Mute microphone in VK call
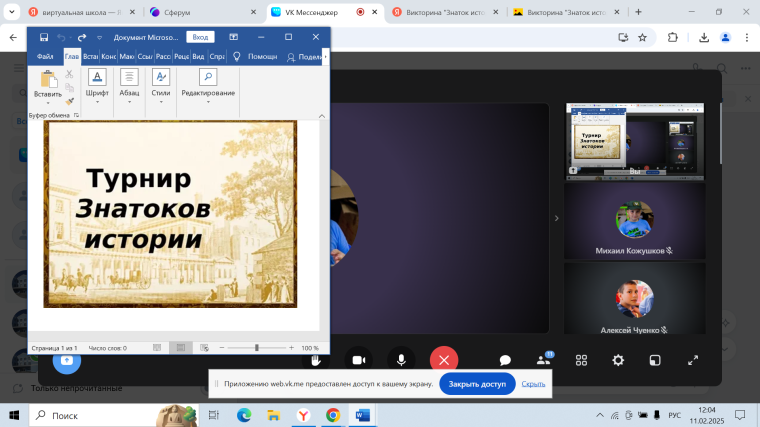The height and width of the screenshot is (427, 760). click(x=401, y=360)
